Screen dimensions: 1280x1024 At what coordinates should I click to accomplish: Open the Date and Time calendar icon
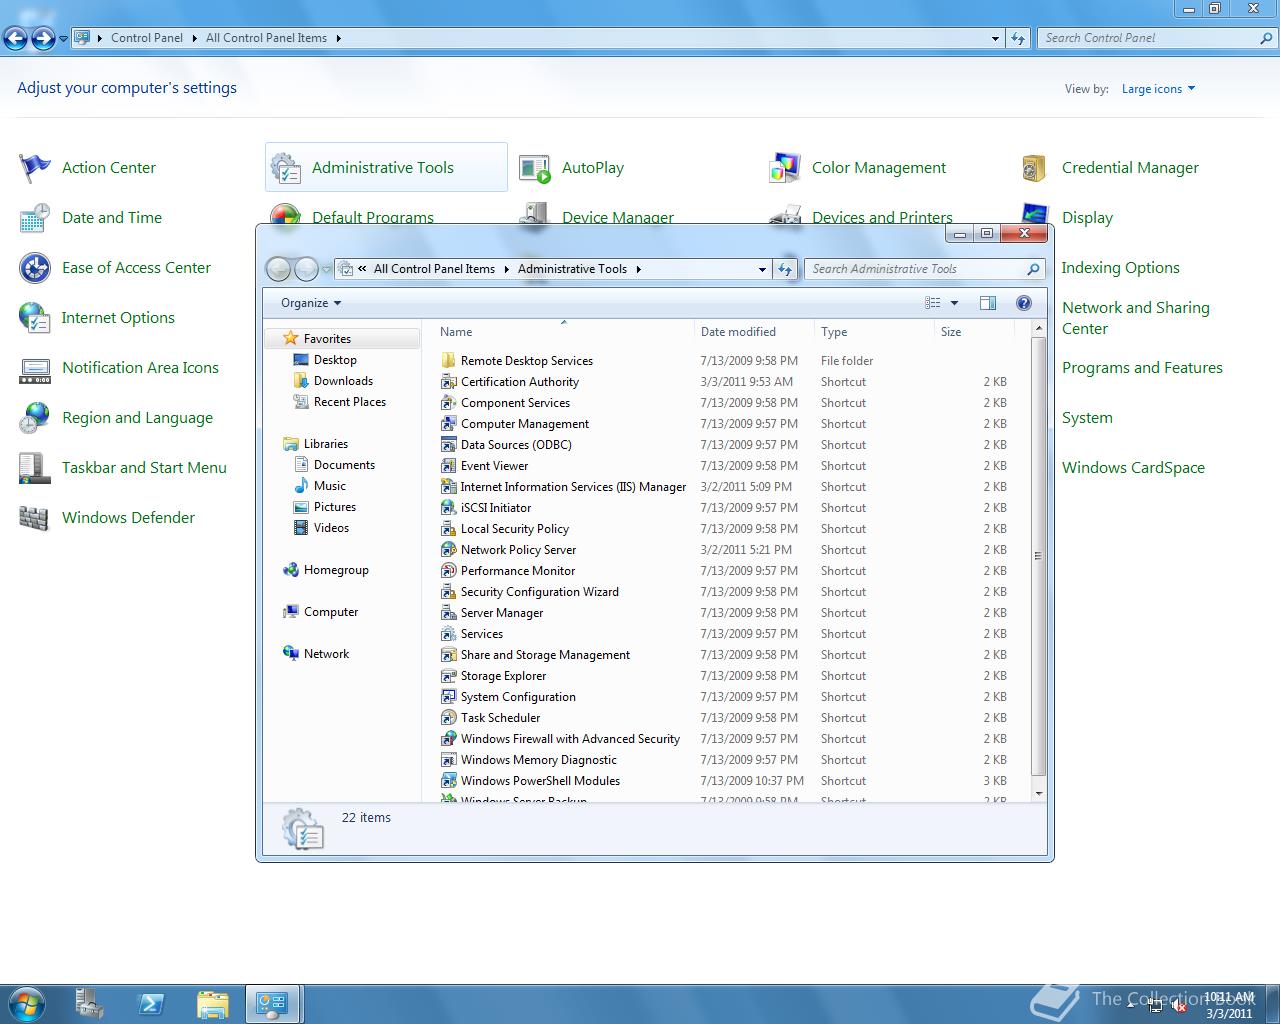click(35, 218)
